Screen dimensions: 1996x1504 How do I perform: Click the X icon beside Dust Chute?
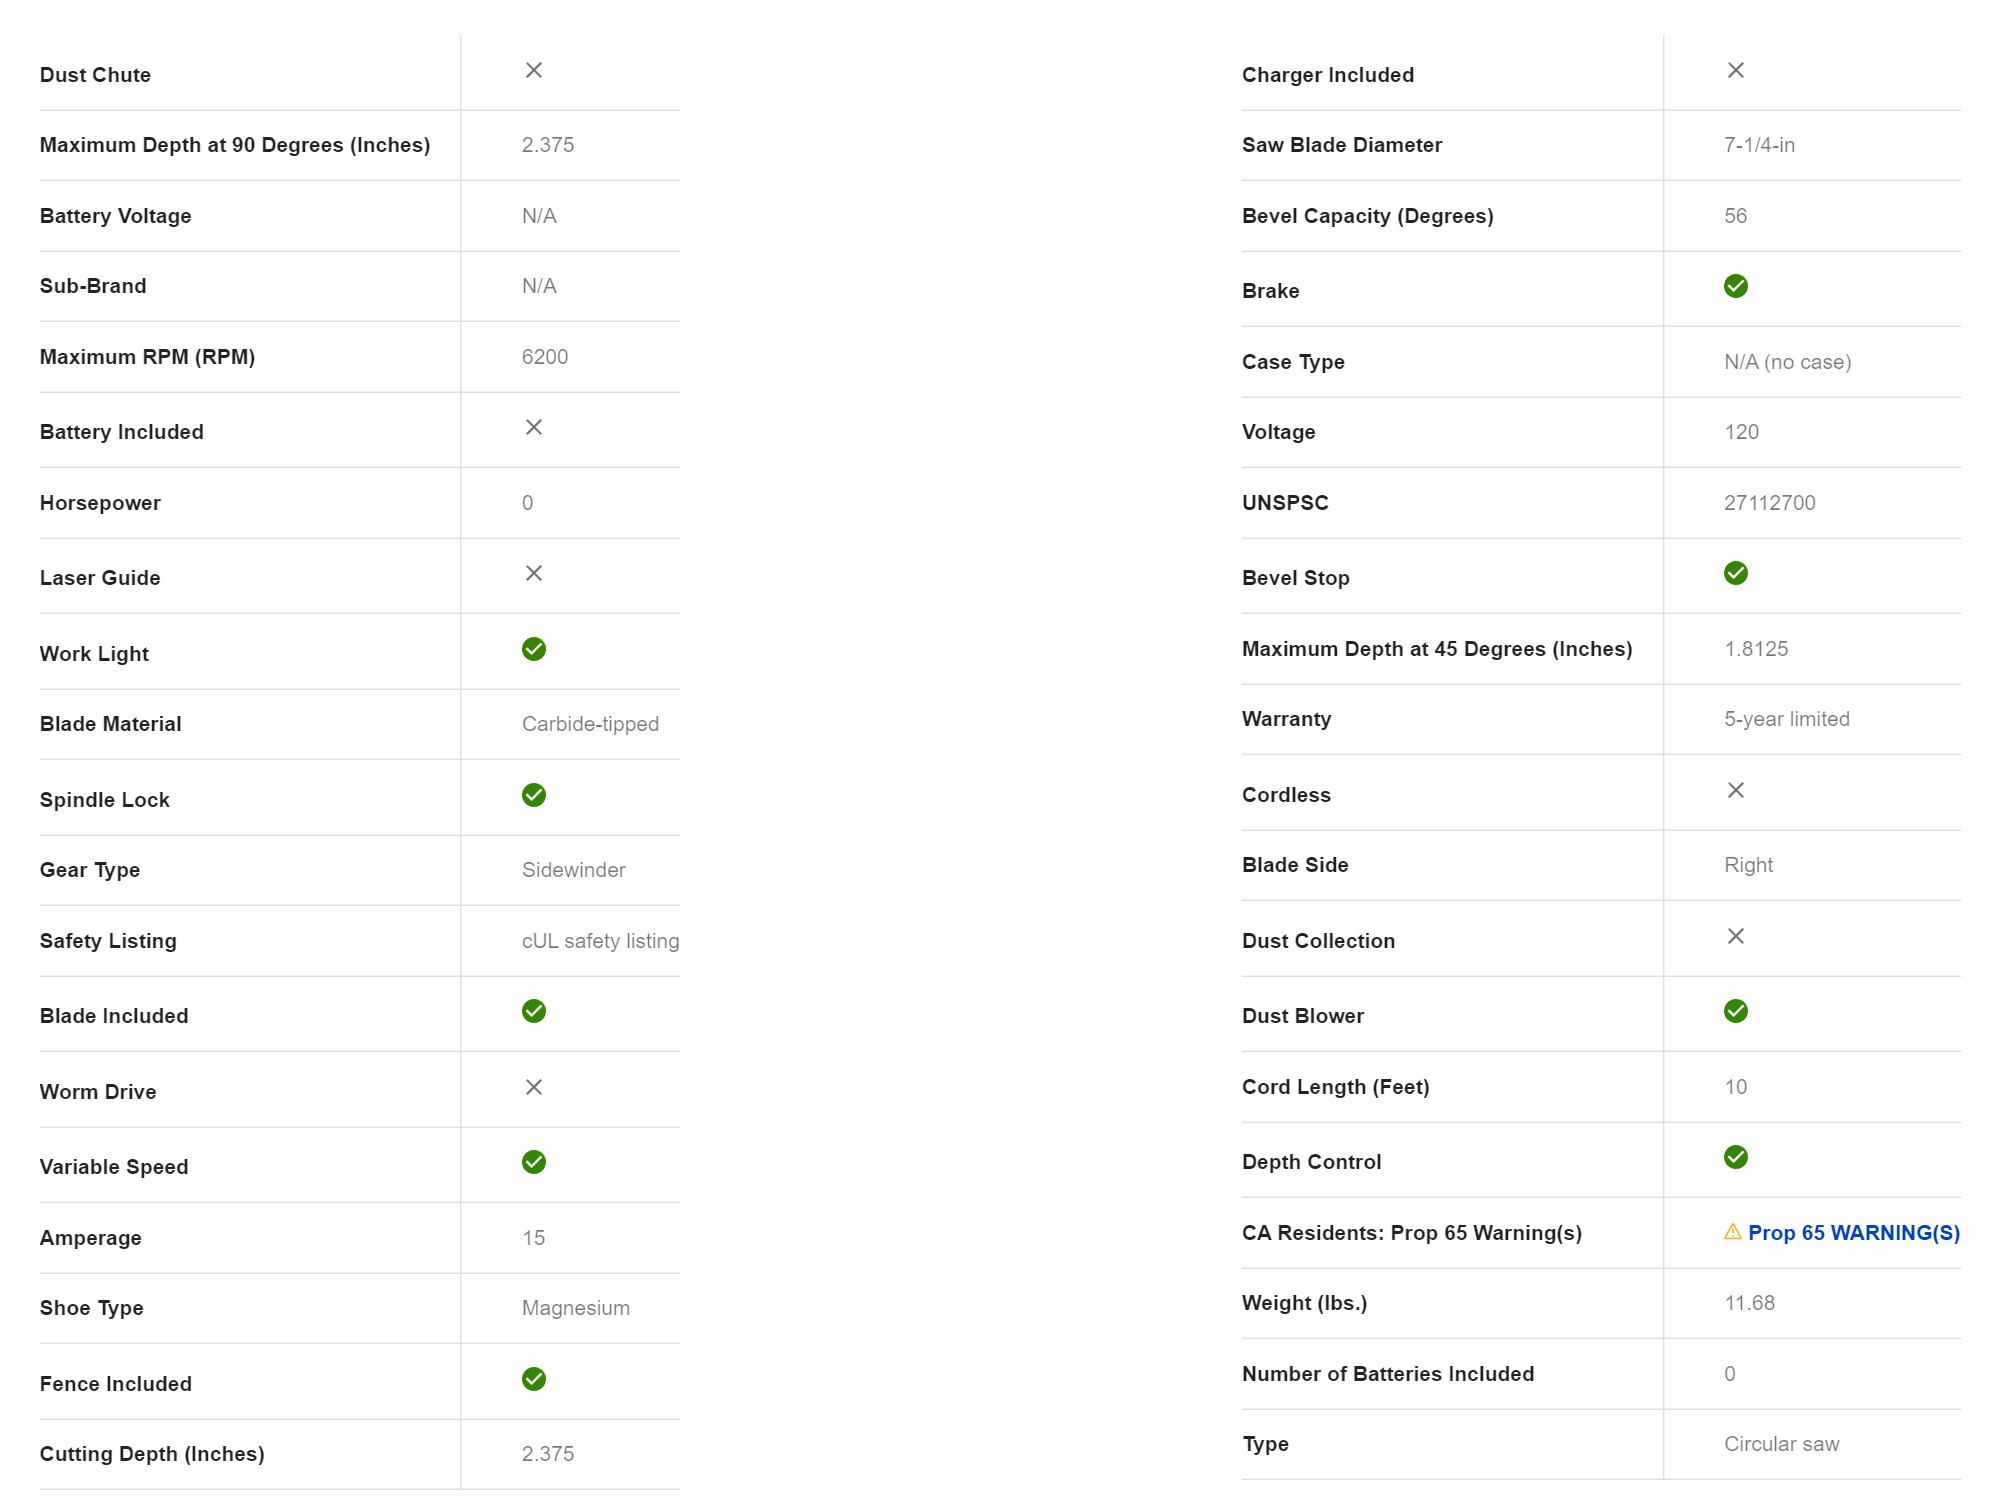(x=534, y=70)
